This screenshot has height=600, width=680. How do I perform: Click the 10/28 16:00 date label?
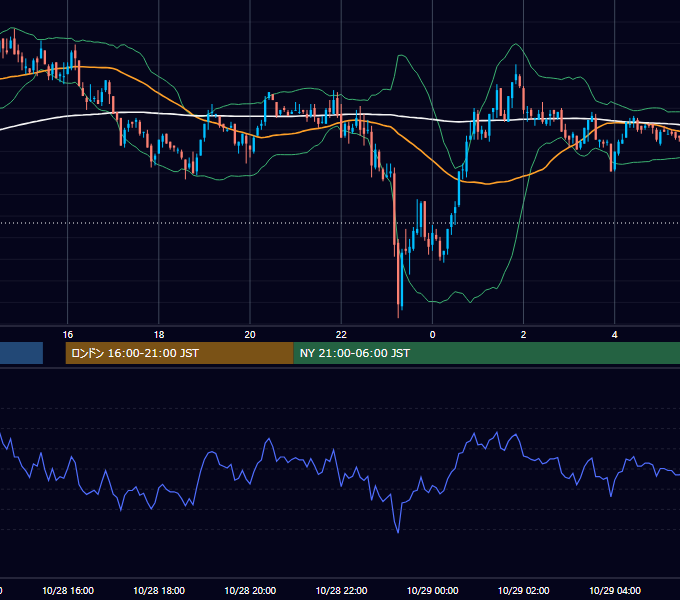(x=68, y=590)
